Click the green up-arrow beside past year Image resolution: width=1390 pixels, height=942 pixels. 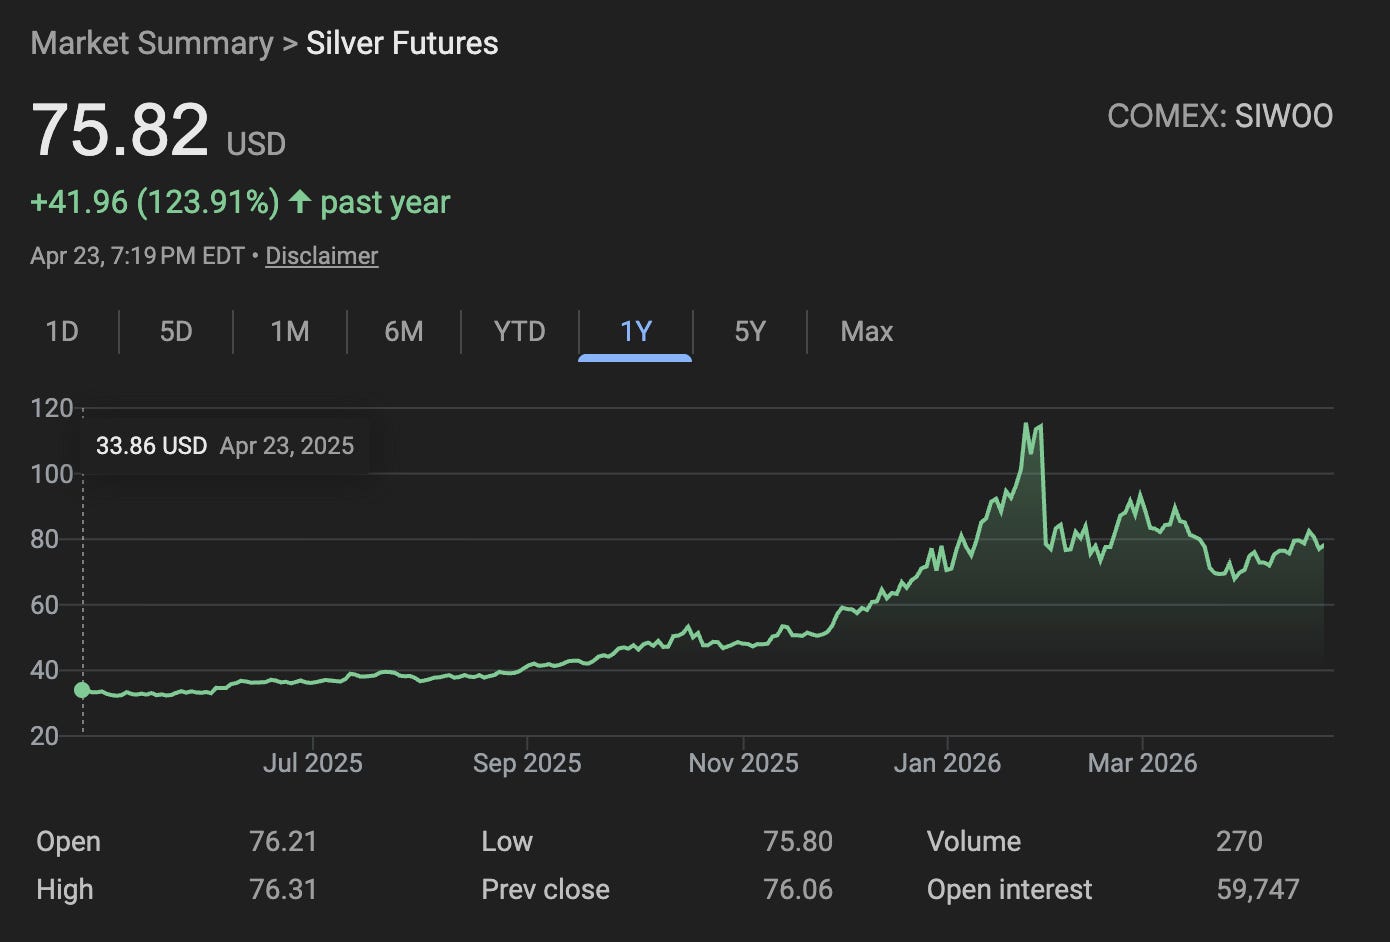click(x=299, y=202)
